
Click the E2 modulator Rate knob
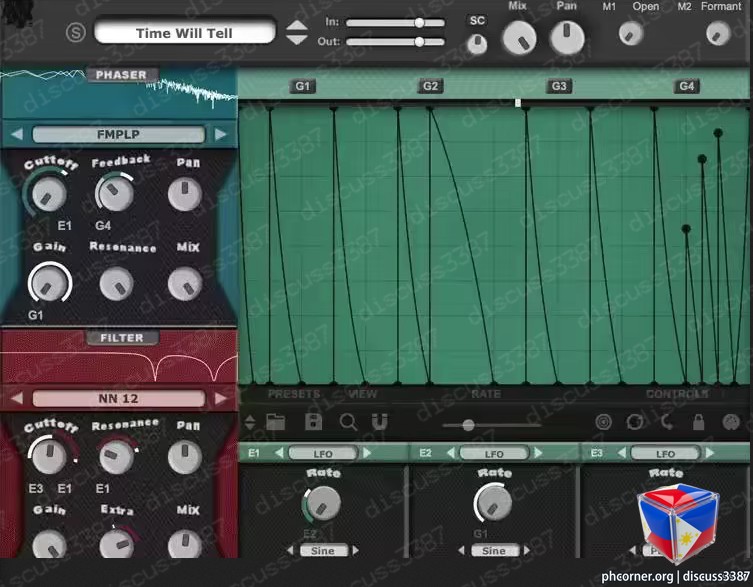493,502
